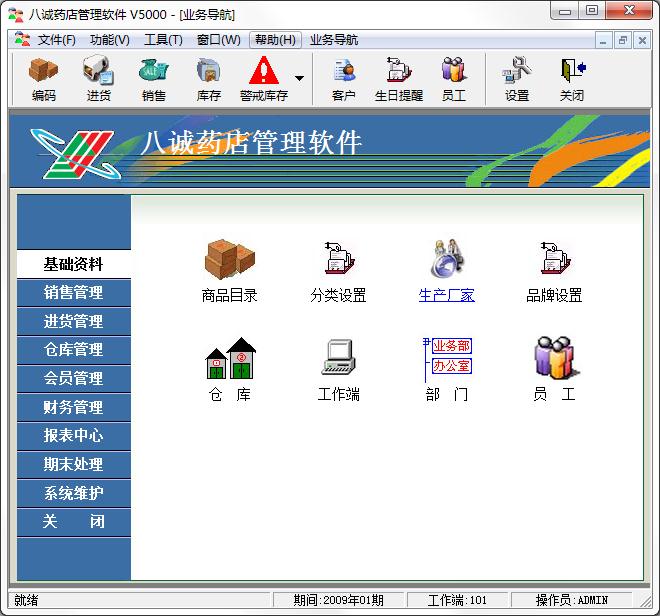This screenshot has height=616, width=660.
Task: Open the 员工 toolbar icon
Action: coord(454,79)
